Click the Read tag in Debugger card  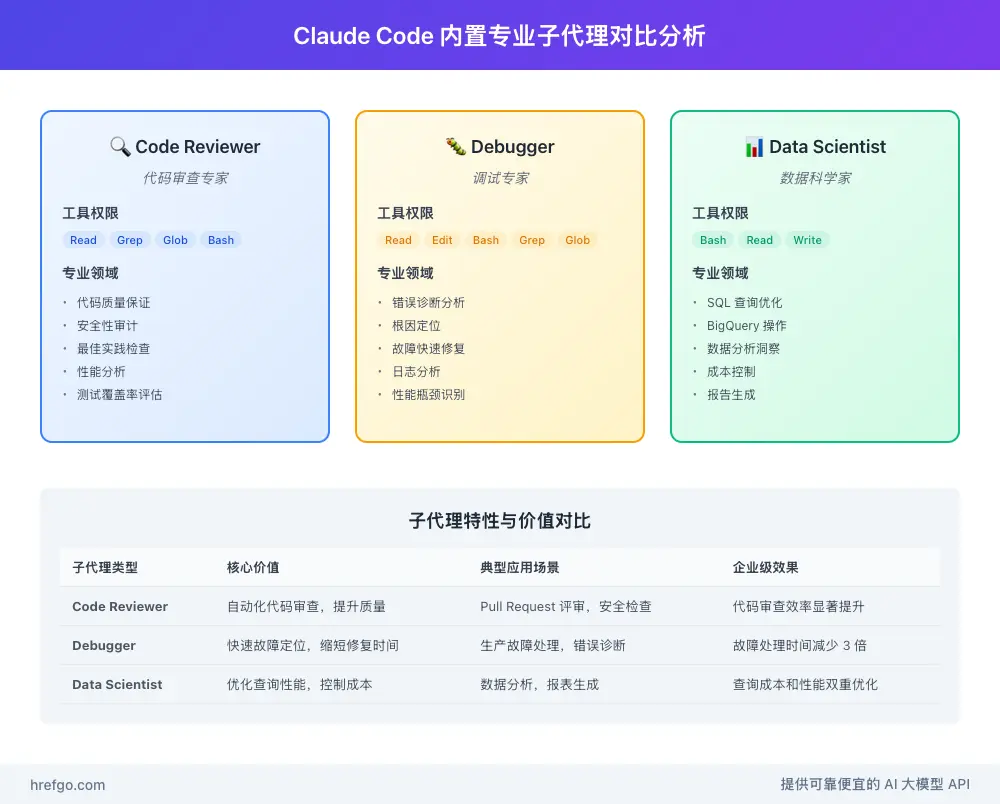click(399, 240)
